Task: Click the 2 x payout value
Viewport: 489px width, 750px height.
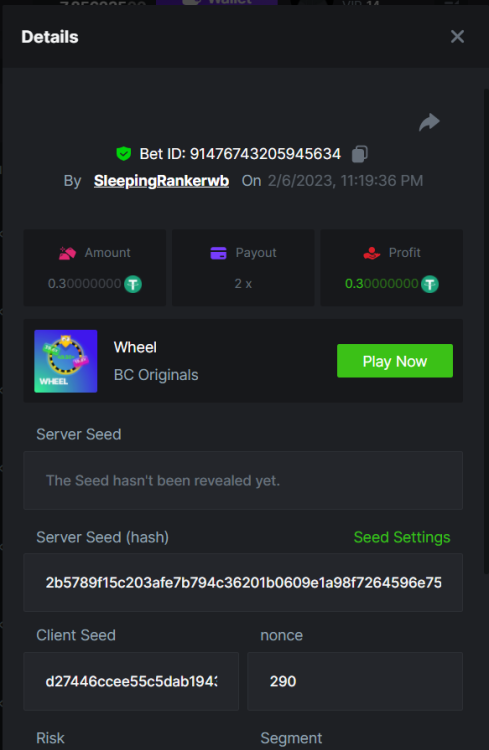Action: [243, 284]
